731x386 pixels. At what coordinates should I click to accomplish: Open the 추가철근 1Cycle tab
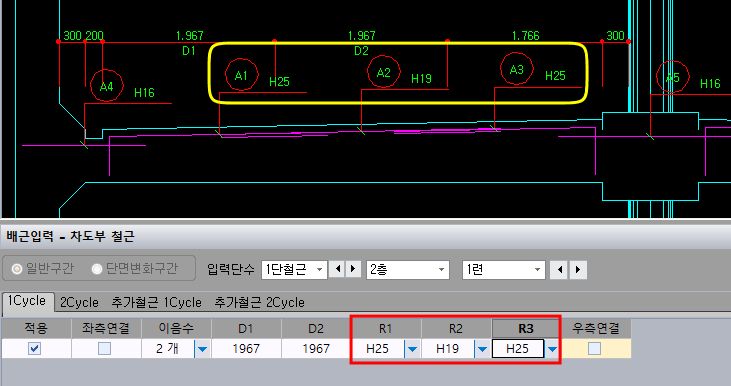click(x=156, y=303)
